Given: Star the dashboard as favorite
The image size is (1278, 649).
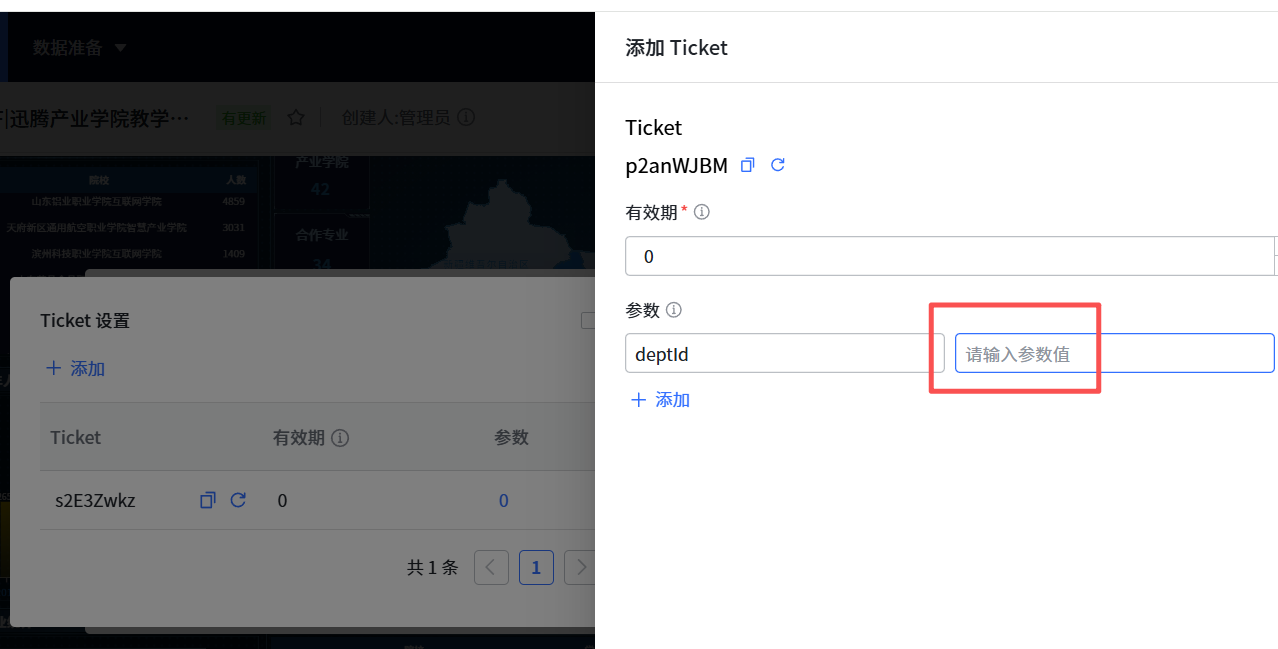Looking at the screenshot, I should [x=296, y=118].
